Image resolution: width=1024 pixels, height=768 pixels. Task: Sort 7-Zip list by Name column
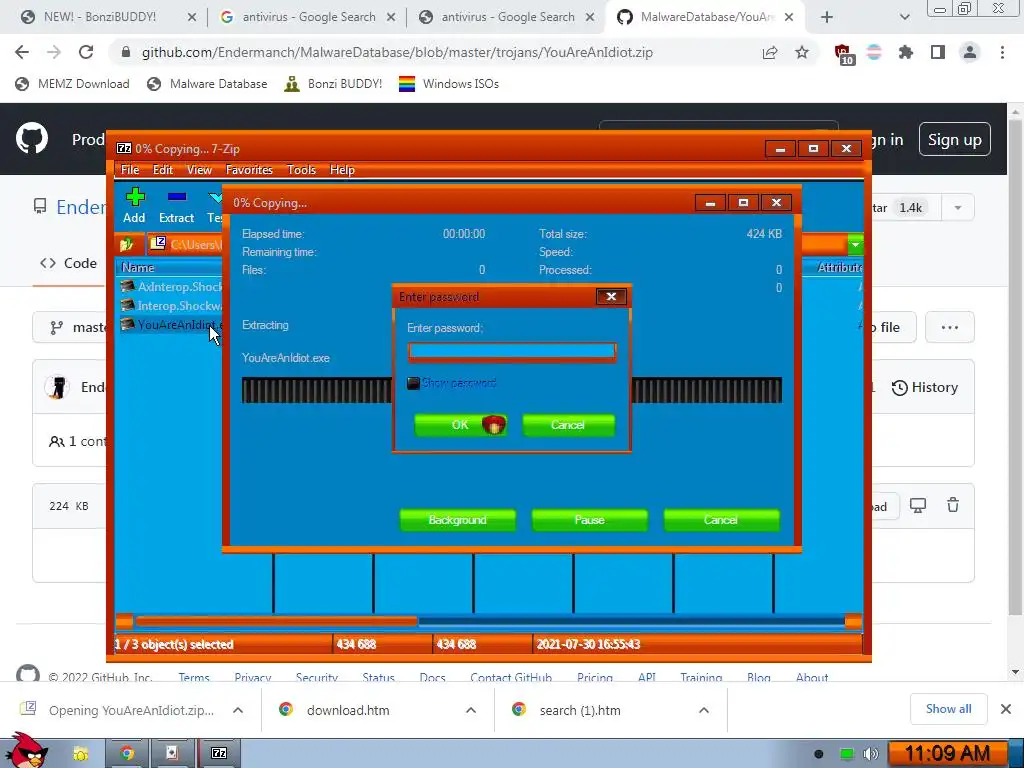(138, 267)
